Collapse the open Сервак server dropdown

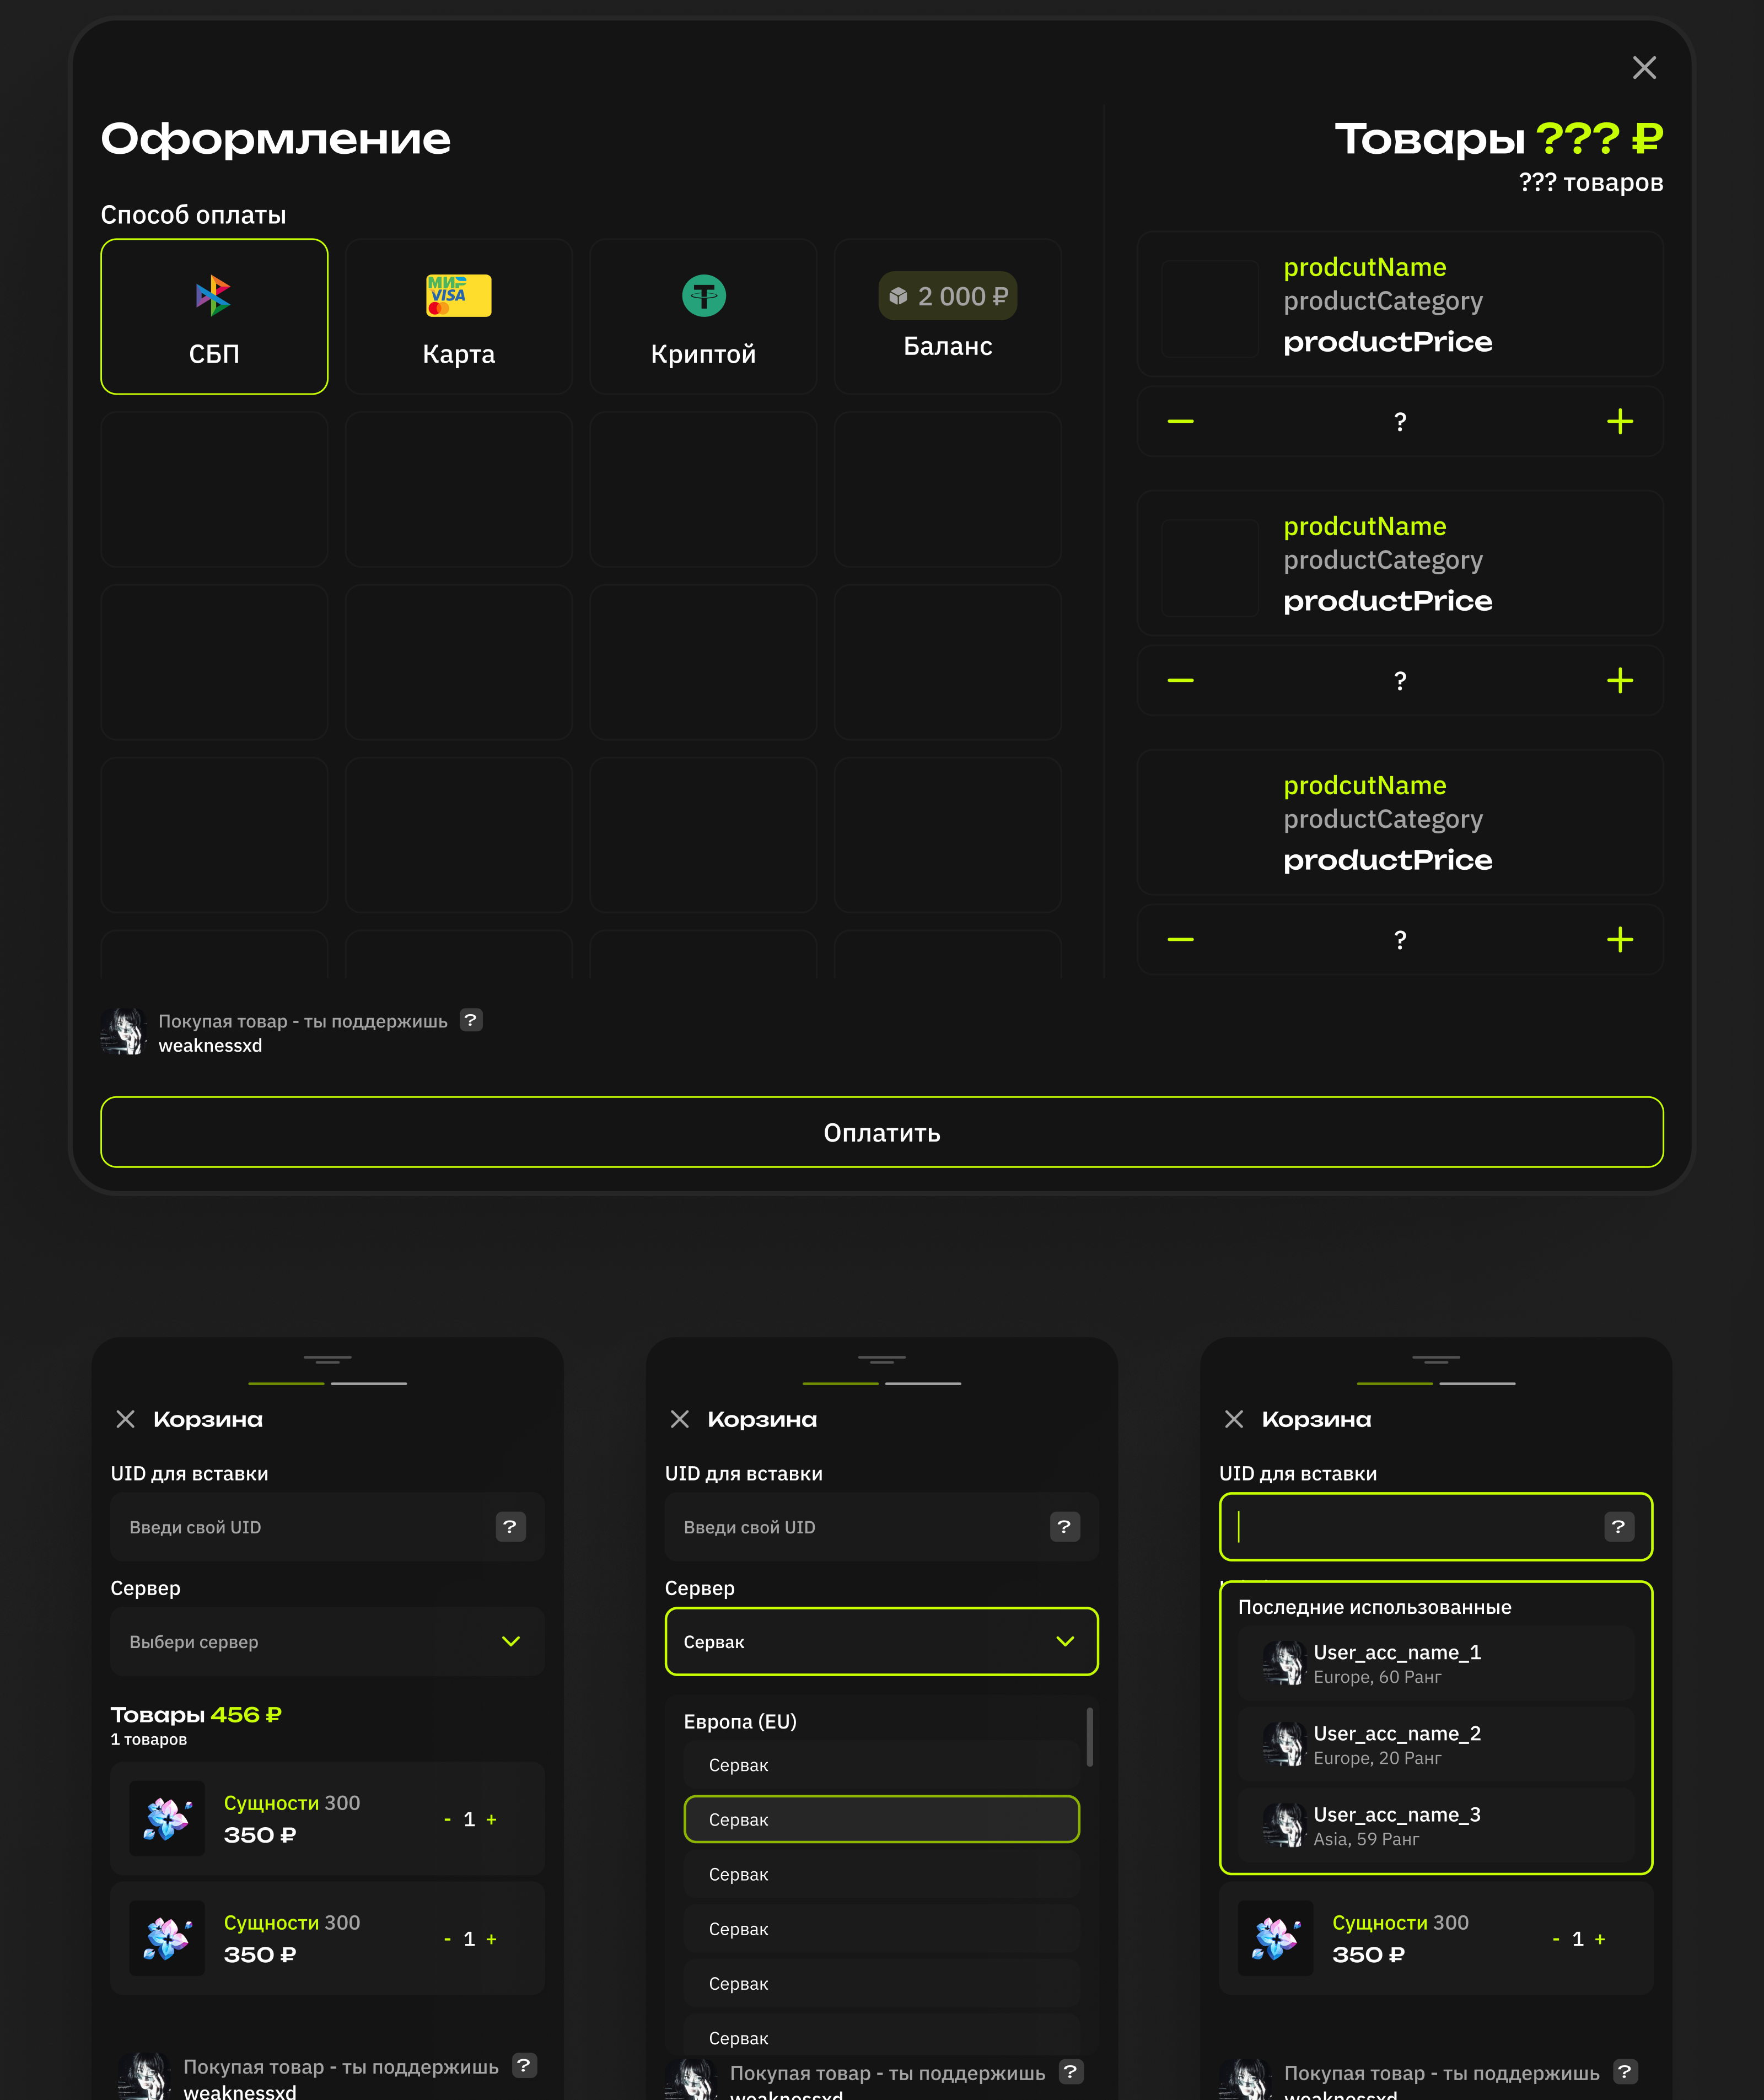coord(1064,1641)
